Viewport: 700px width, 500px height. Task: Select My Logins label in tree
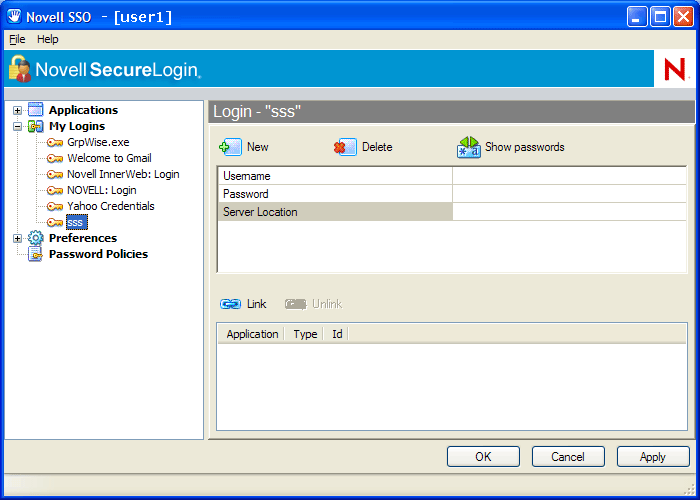[77, 126]
